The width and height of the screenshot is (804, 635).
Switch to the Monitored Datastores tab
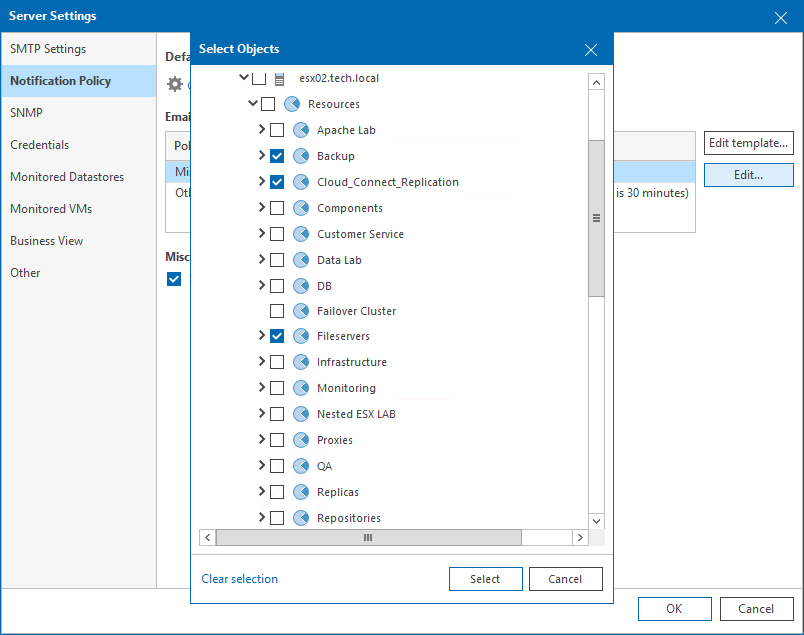pos(67,177)
